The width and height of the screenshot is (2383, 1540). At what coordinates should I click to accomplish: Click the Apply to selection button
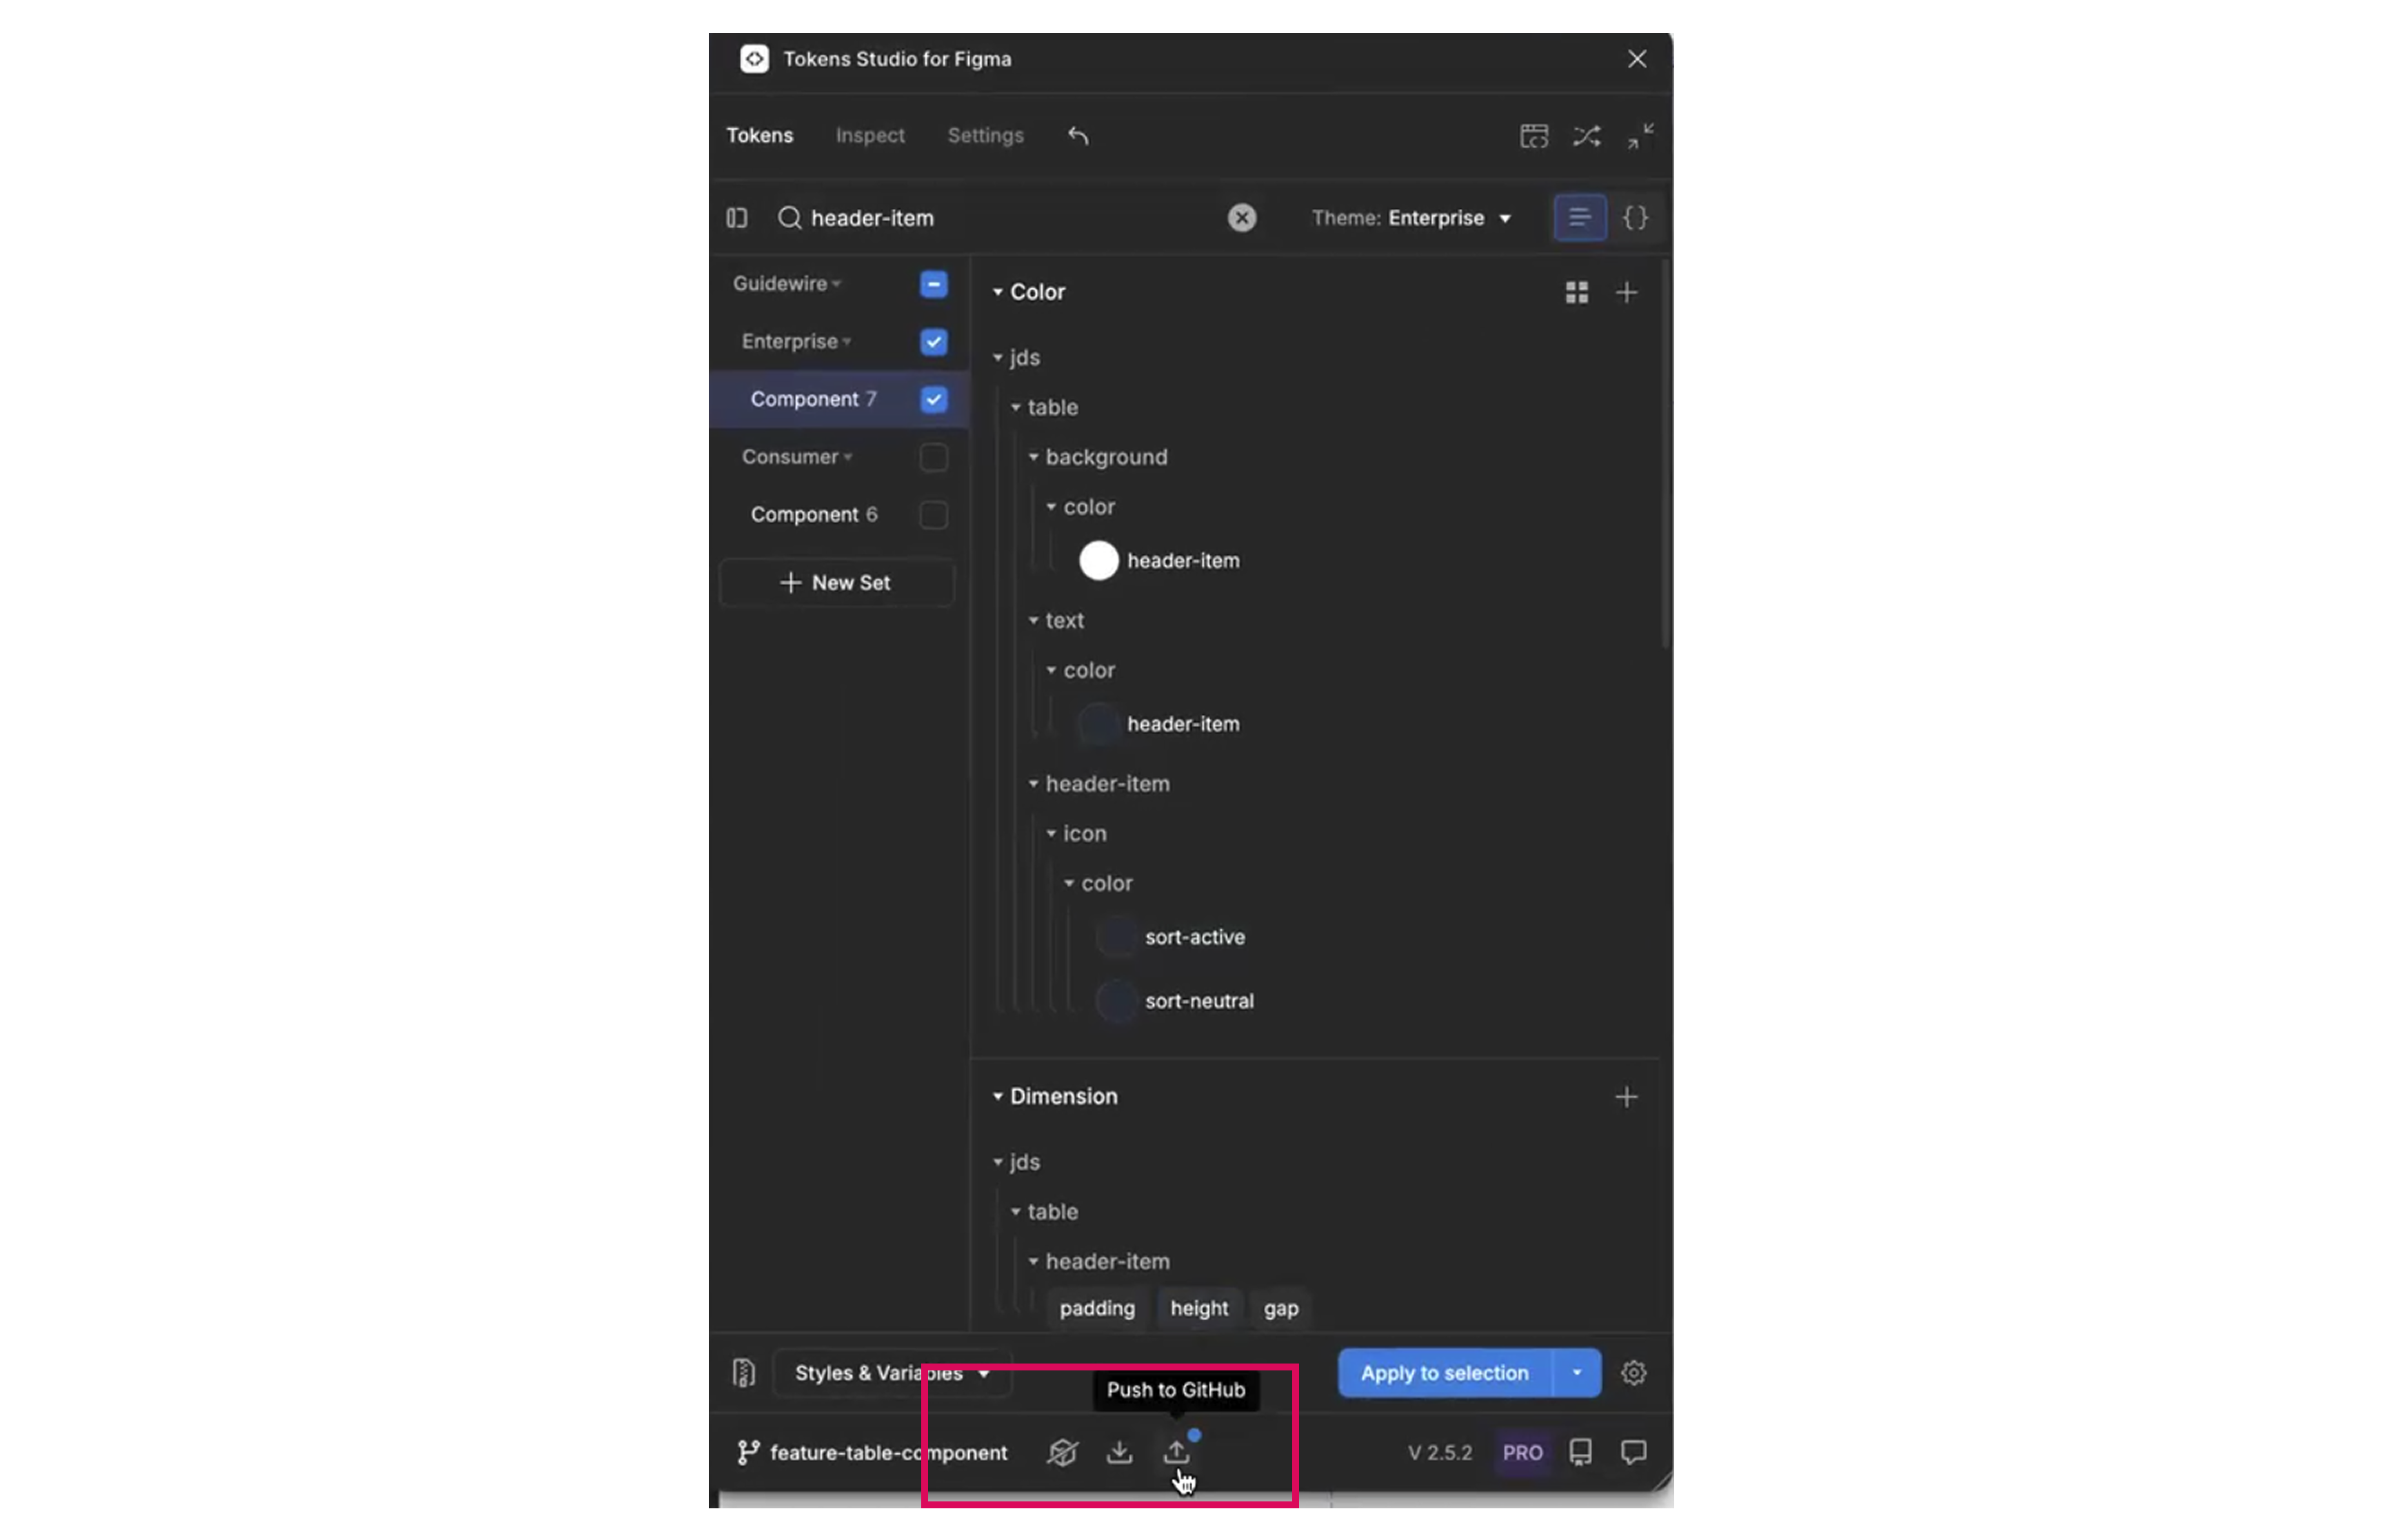coord(1444,1373)
